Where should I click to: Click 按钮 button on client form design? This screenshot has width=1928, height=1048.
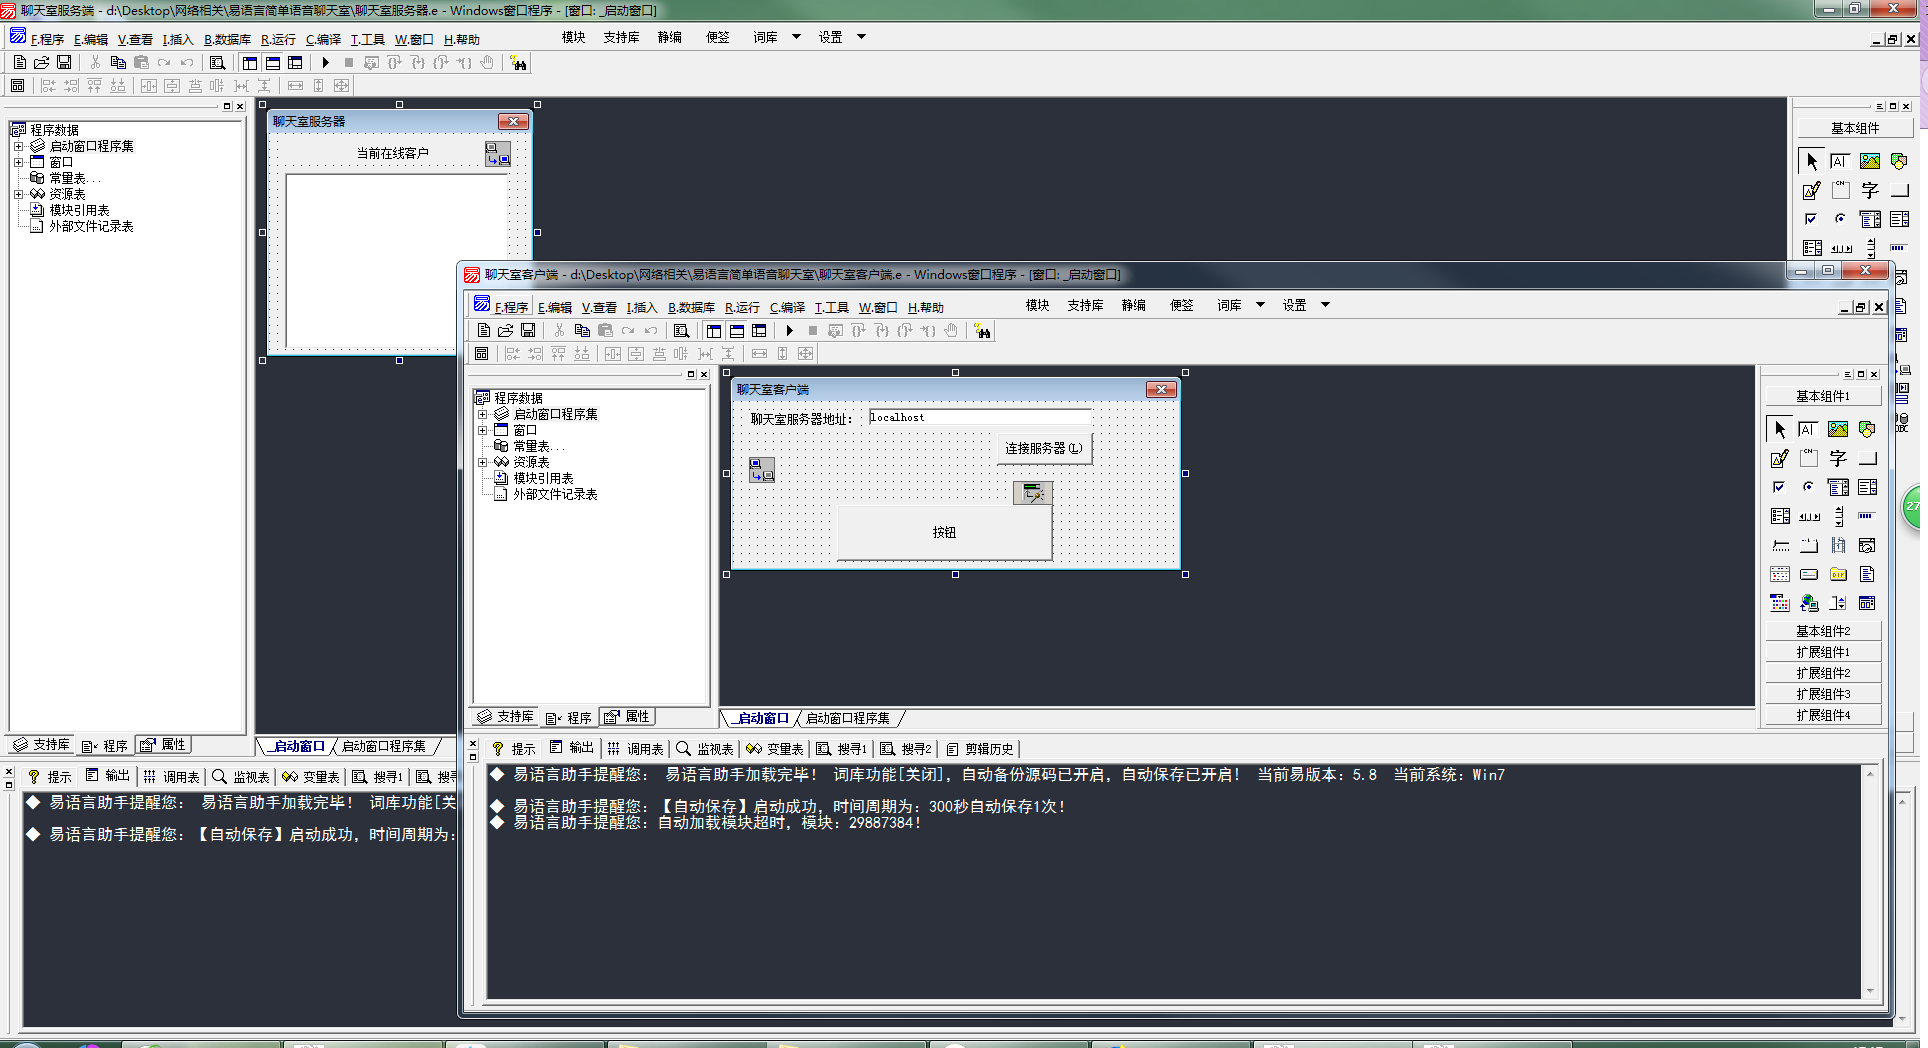944,532
